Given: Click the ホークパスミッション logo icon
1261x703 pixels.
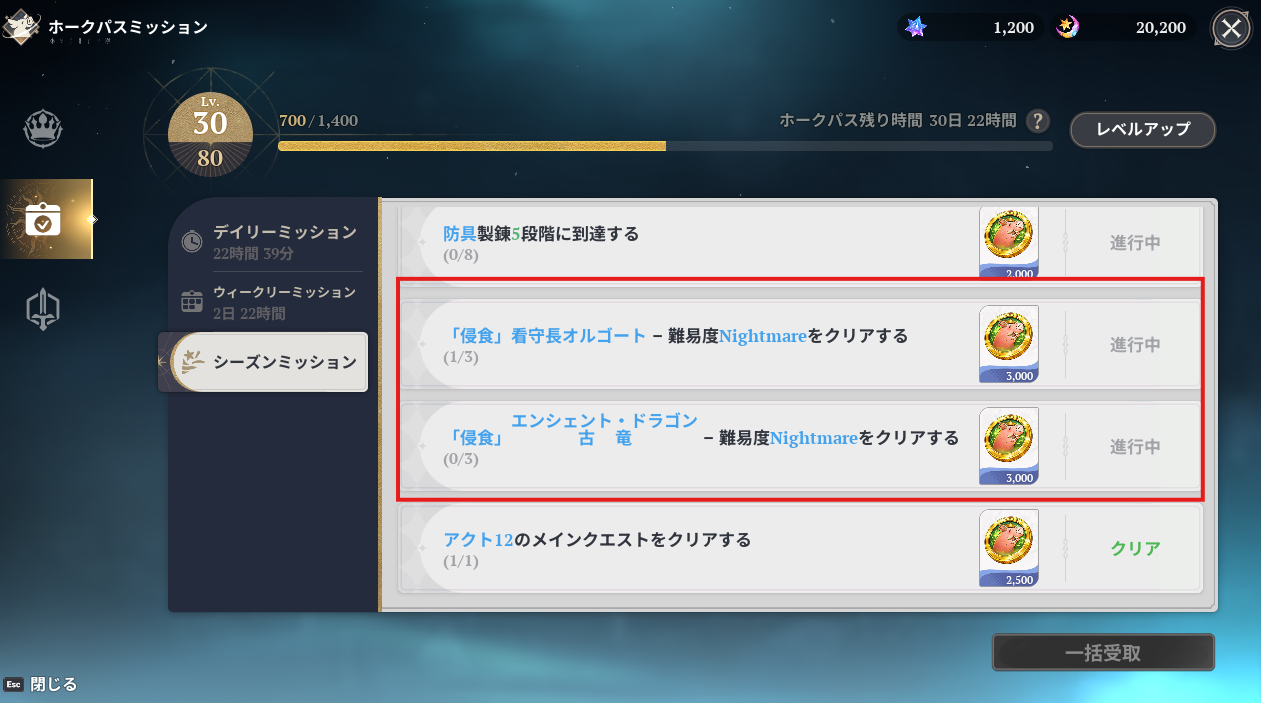Looking at the screenshot, I should (21, 27).
